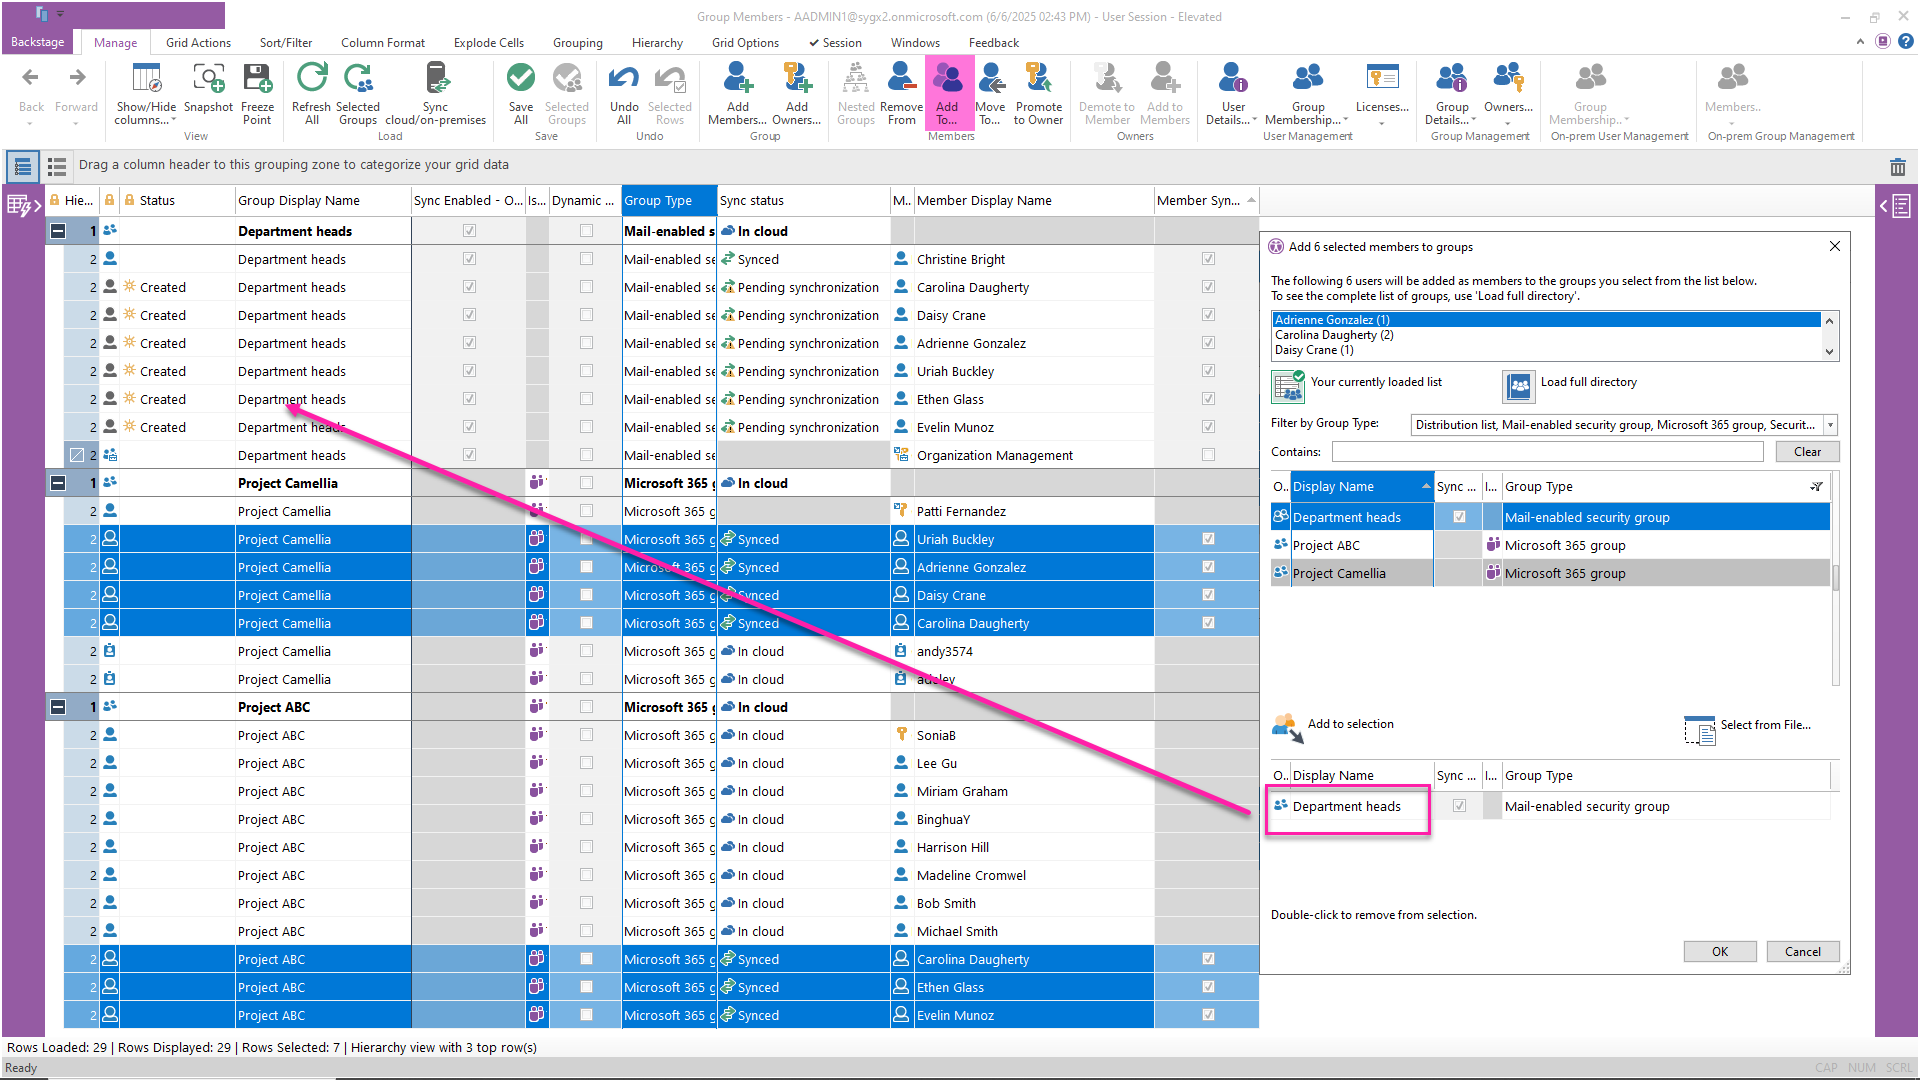Viewport: 1920px width, 1080px height.
Task: Click Add to selection icon
Action: pos(1288,728)
